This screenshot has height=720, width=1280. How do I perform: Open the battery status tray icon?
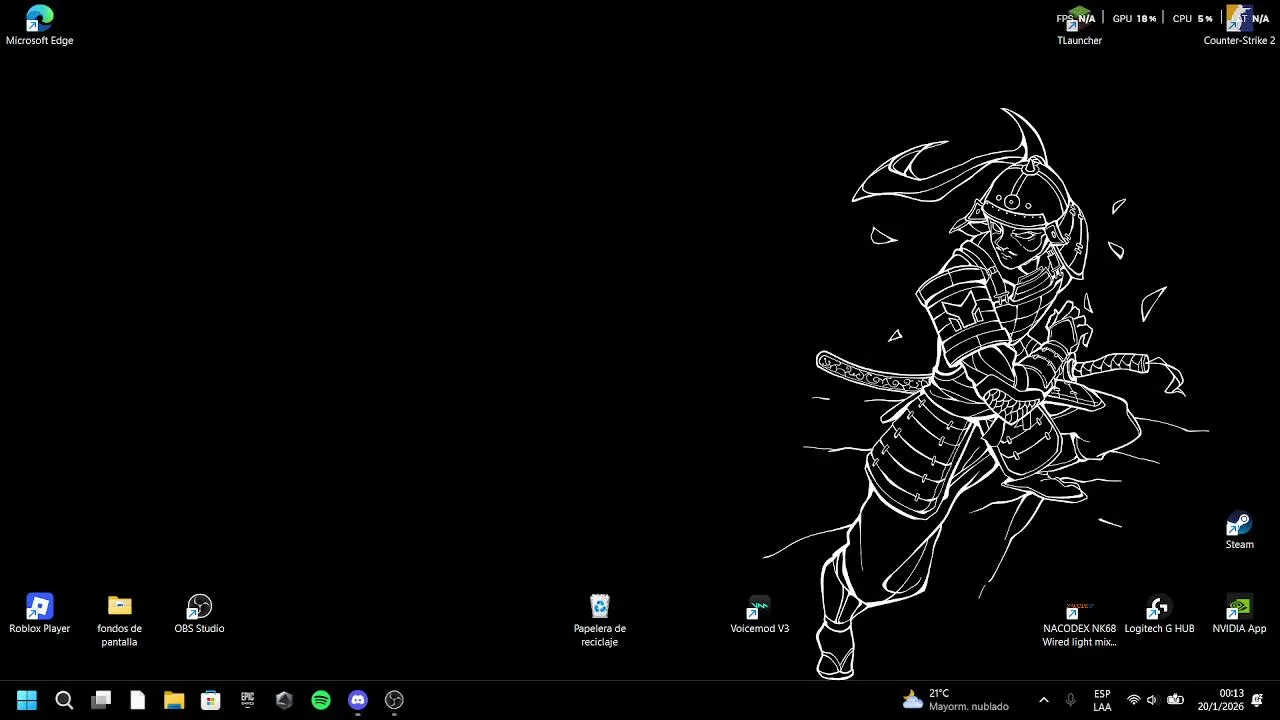point(1176,700)
